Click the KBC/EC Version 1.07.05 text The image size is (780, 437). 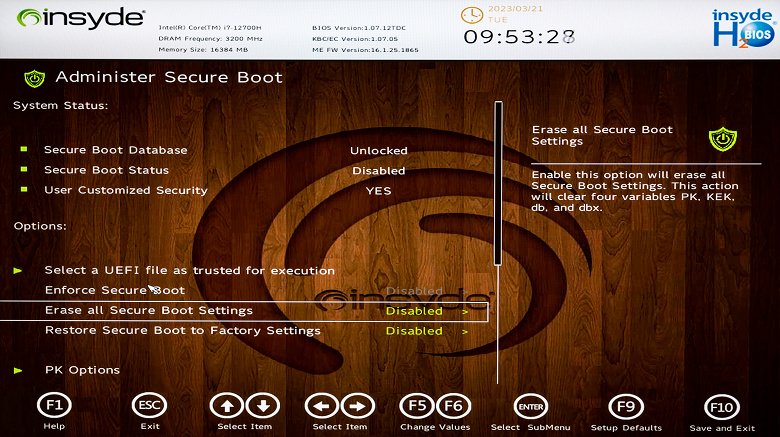[x=355, y=39]
